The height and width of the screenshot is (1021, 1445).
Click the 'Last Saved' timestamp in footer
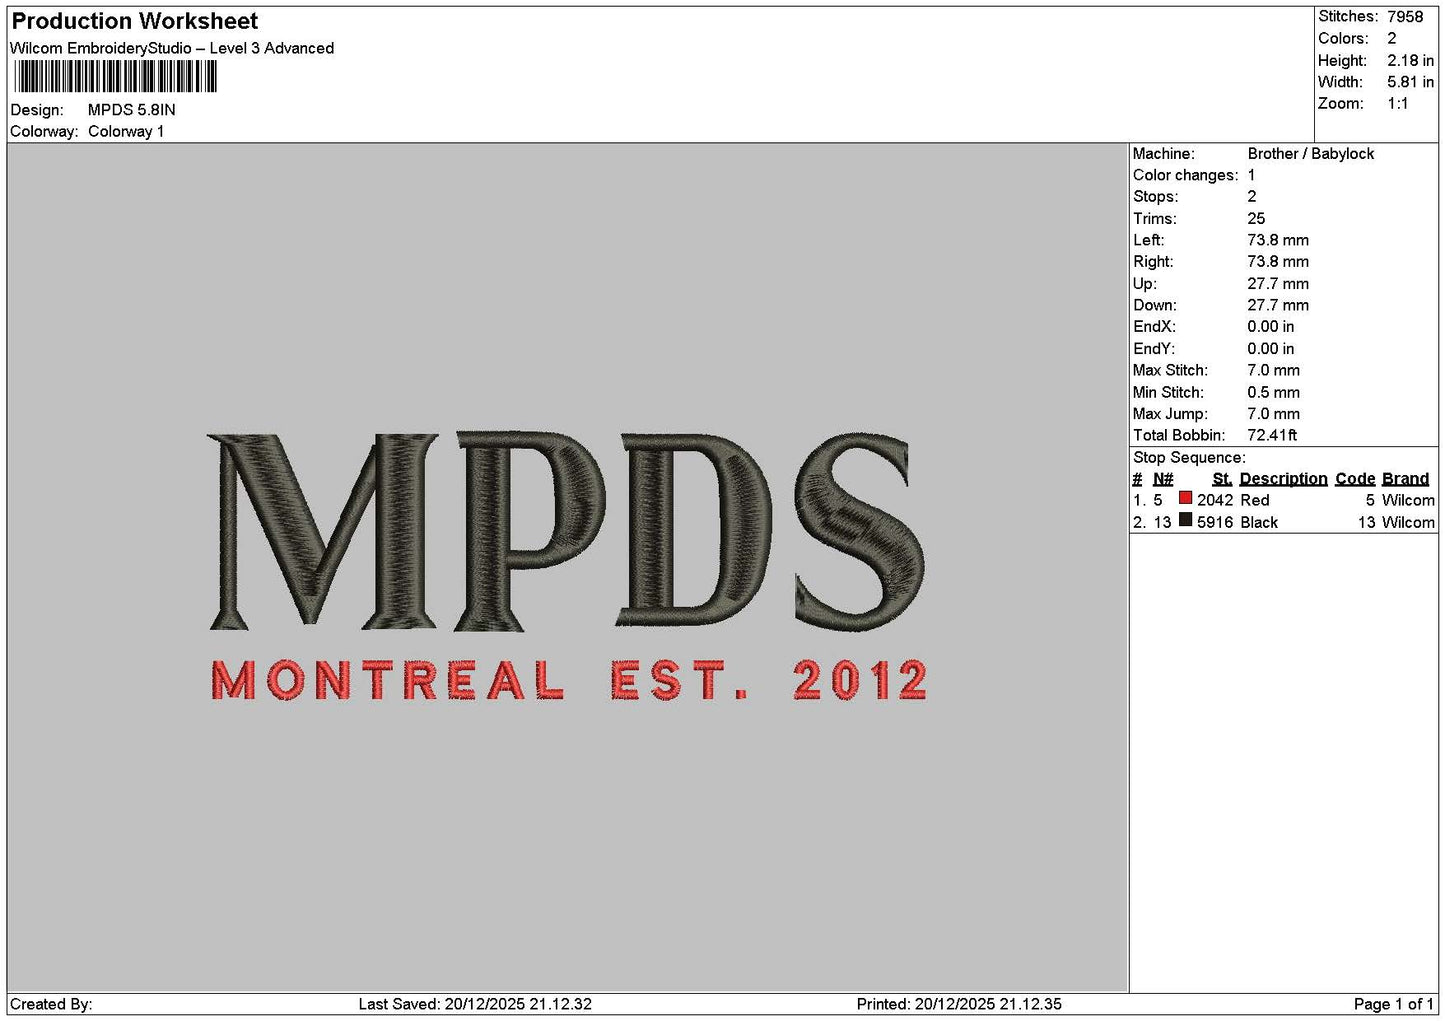tap(475, 1004)
